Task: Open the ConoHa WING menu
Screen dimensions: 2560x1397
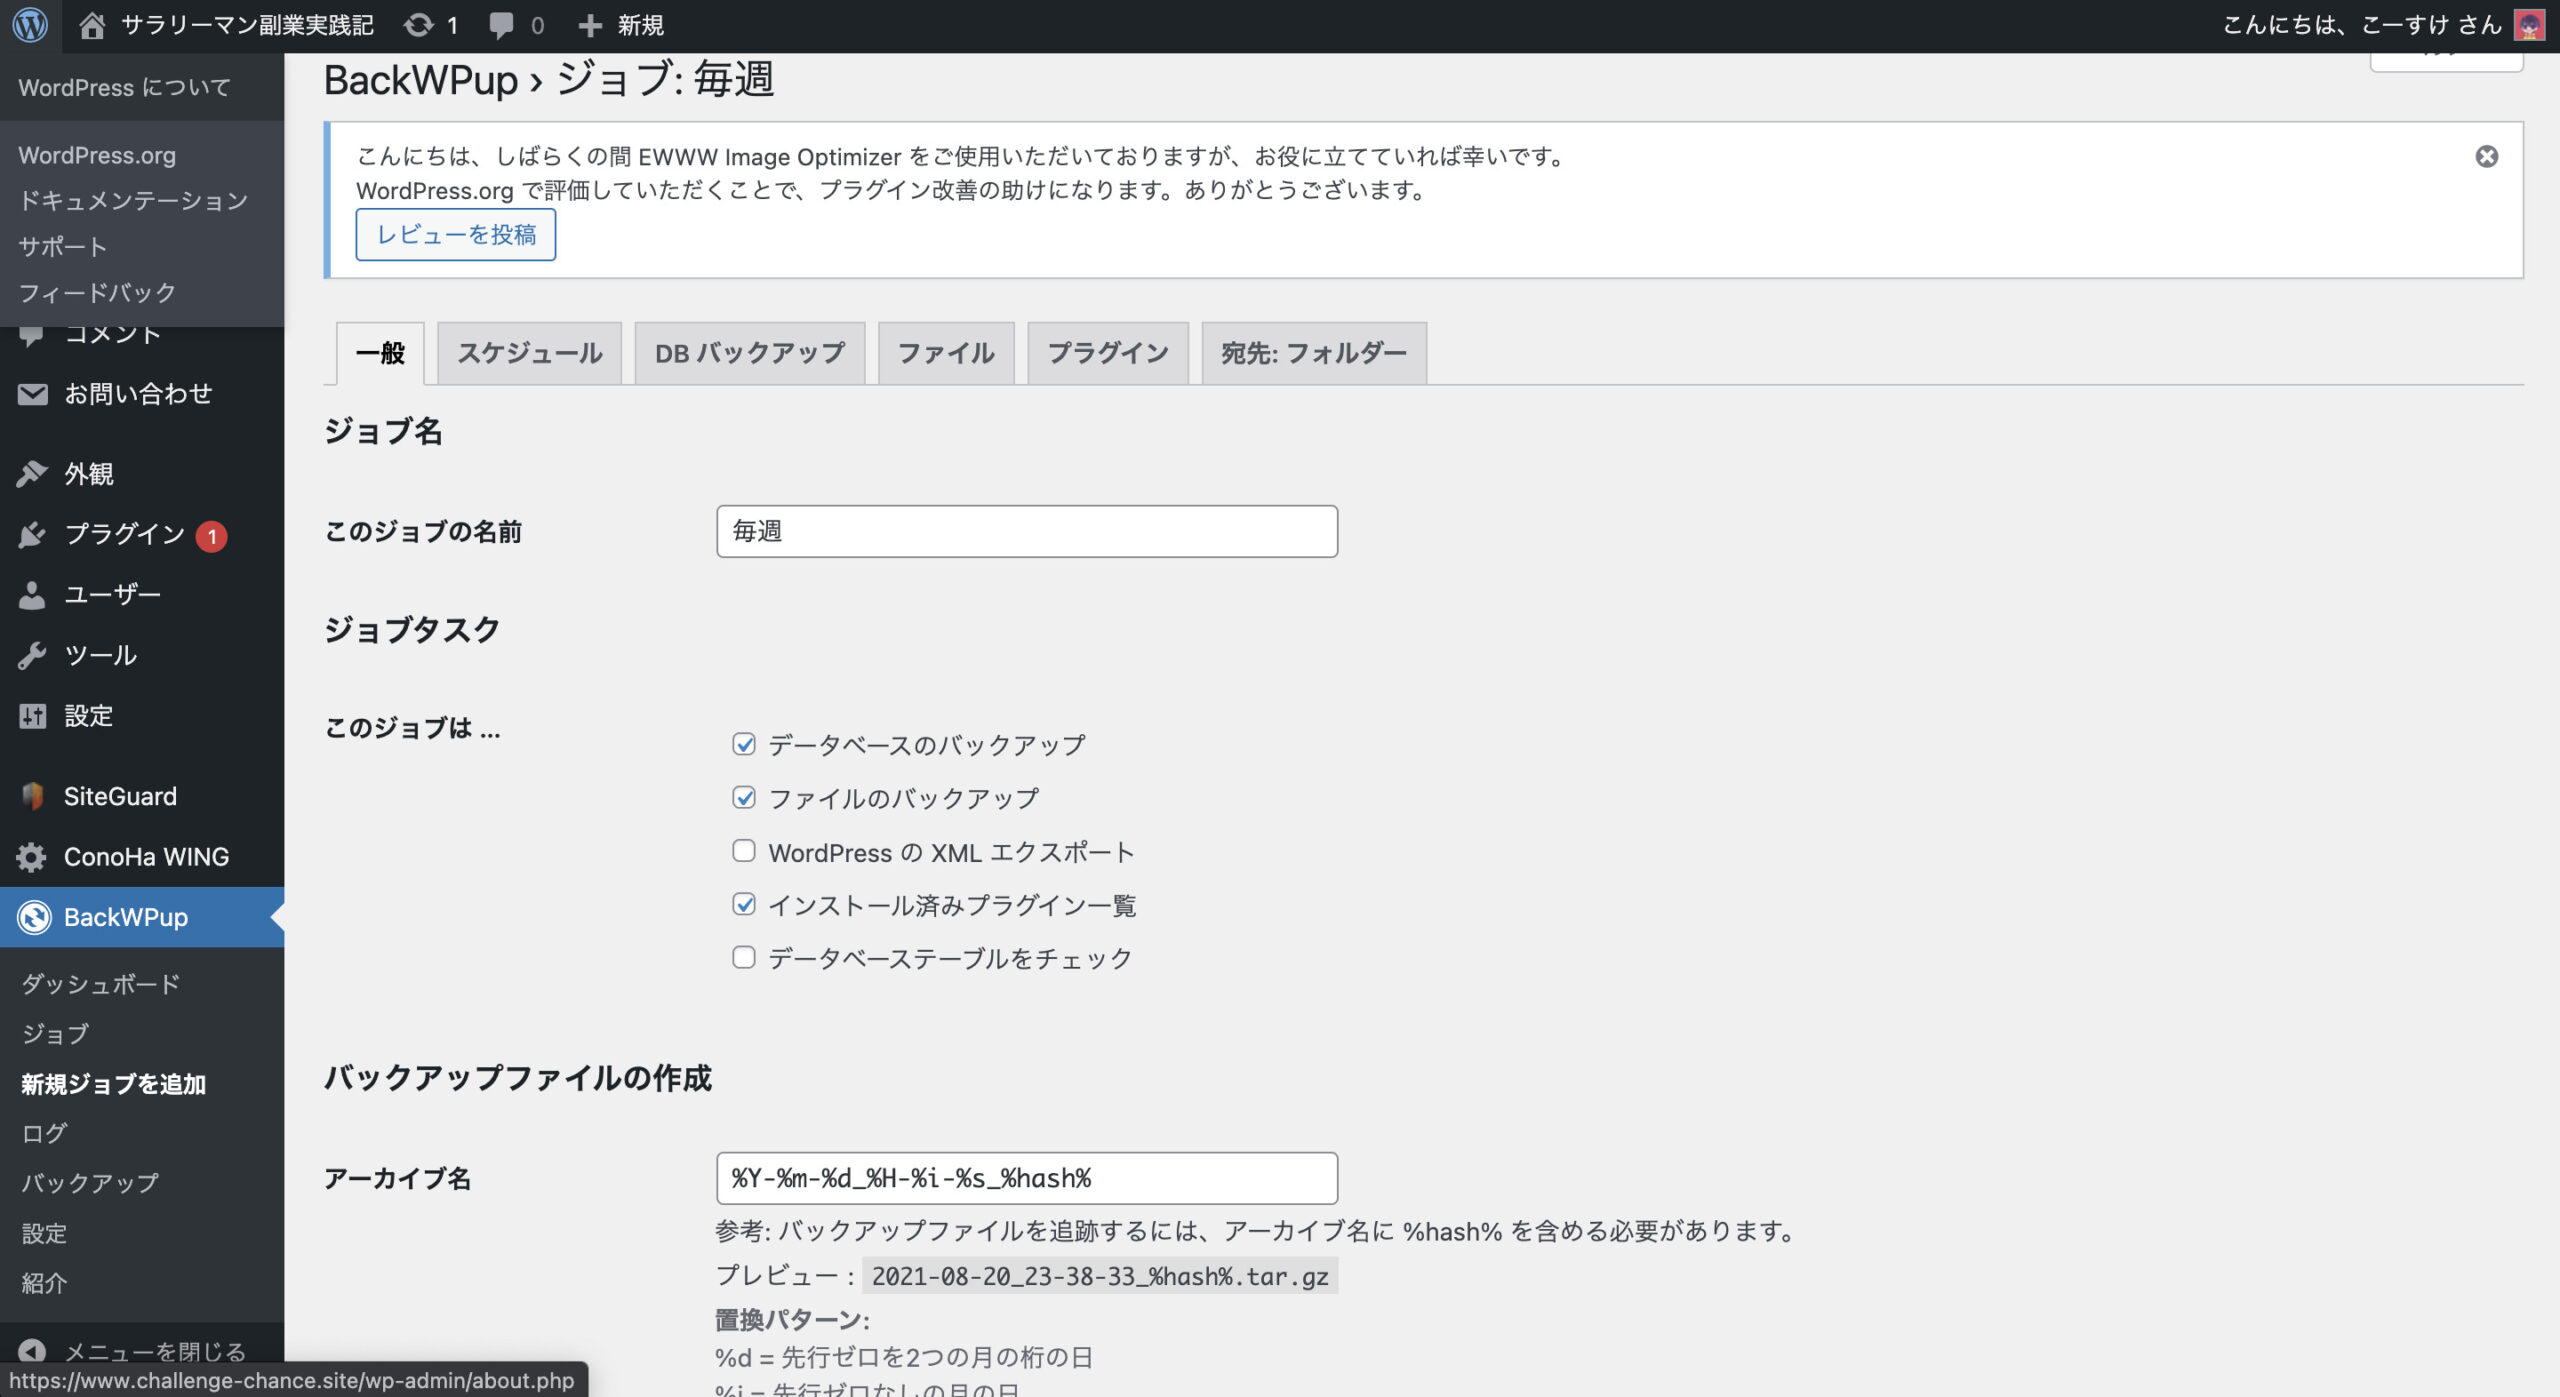Action: [146, 857]
